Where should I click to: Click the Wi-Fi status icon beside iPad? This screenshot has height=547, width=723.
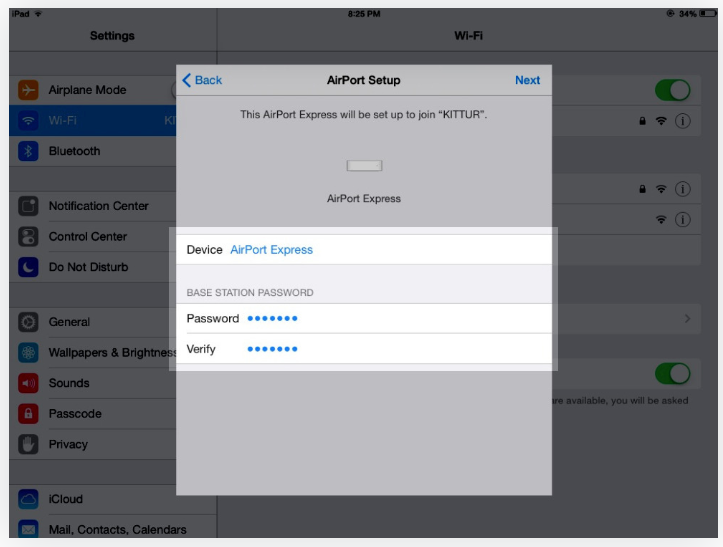38,14
